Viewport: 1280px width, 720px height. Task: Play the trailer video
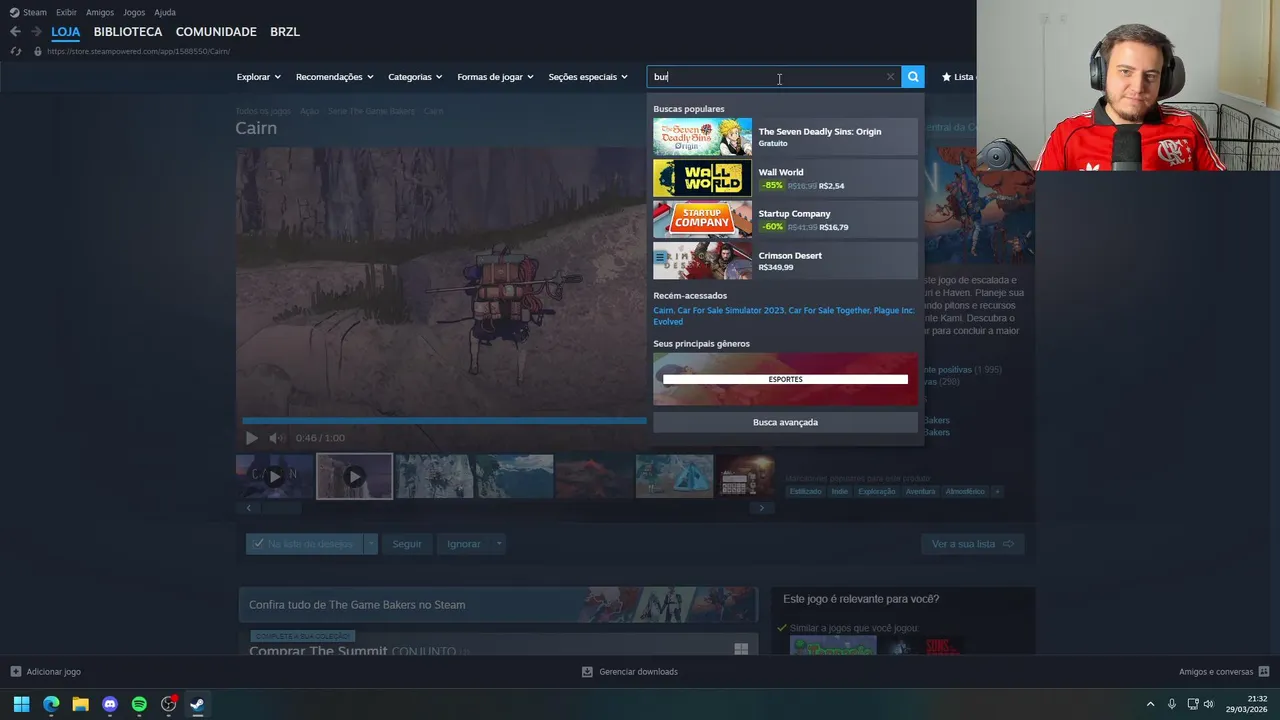[251, 438]
